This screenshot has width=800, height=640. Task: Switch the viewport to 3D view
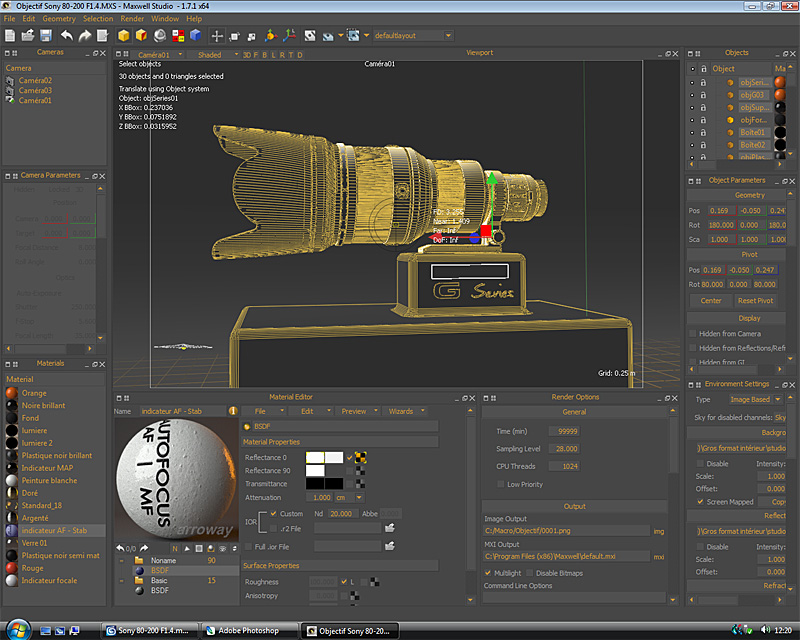[x=247, y=55]
